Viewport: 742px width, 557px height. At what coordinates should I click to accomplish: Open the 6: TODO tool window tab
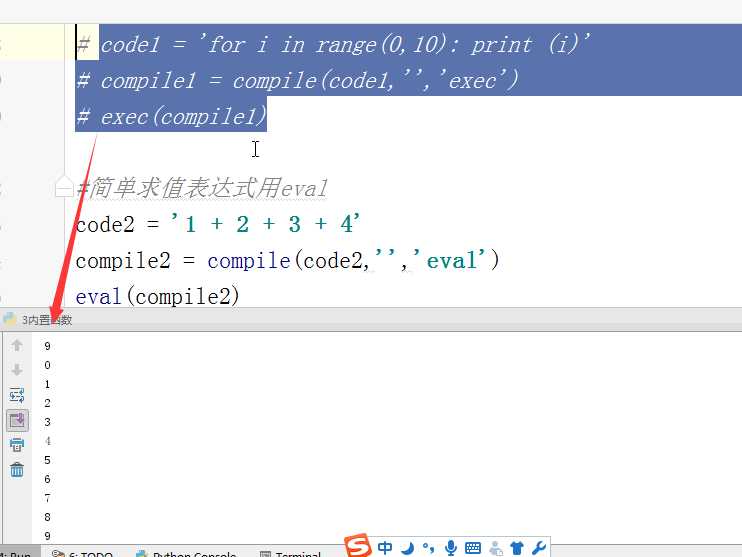pyautogui.click(x=83, y=554)
